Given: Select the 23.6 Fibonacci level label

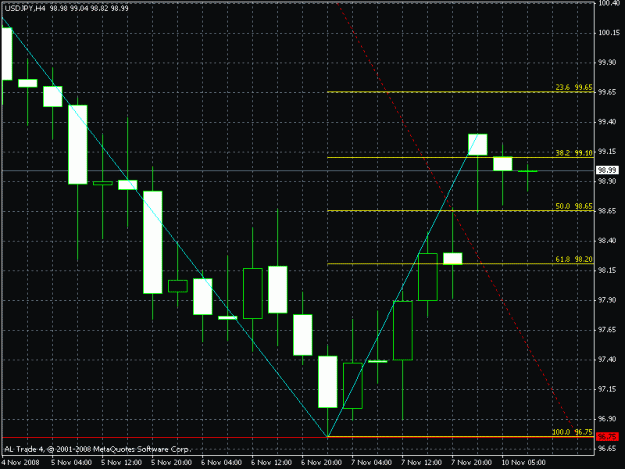Looking at the screenshot, I should pyautogui.click(x=574, y=87).
